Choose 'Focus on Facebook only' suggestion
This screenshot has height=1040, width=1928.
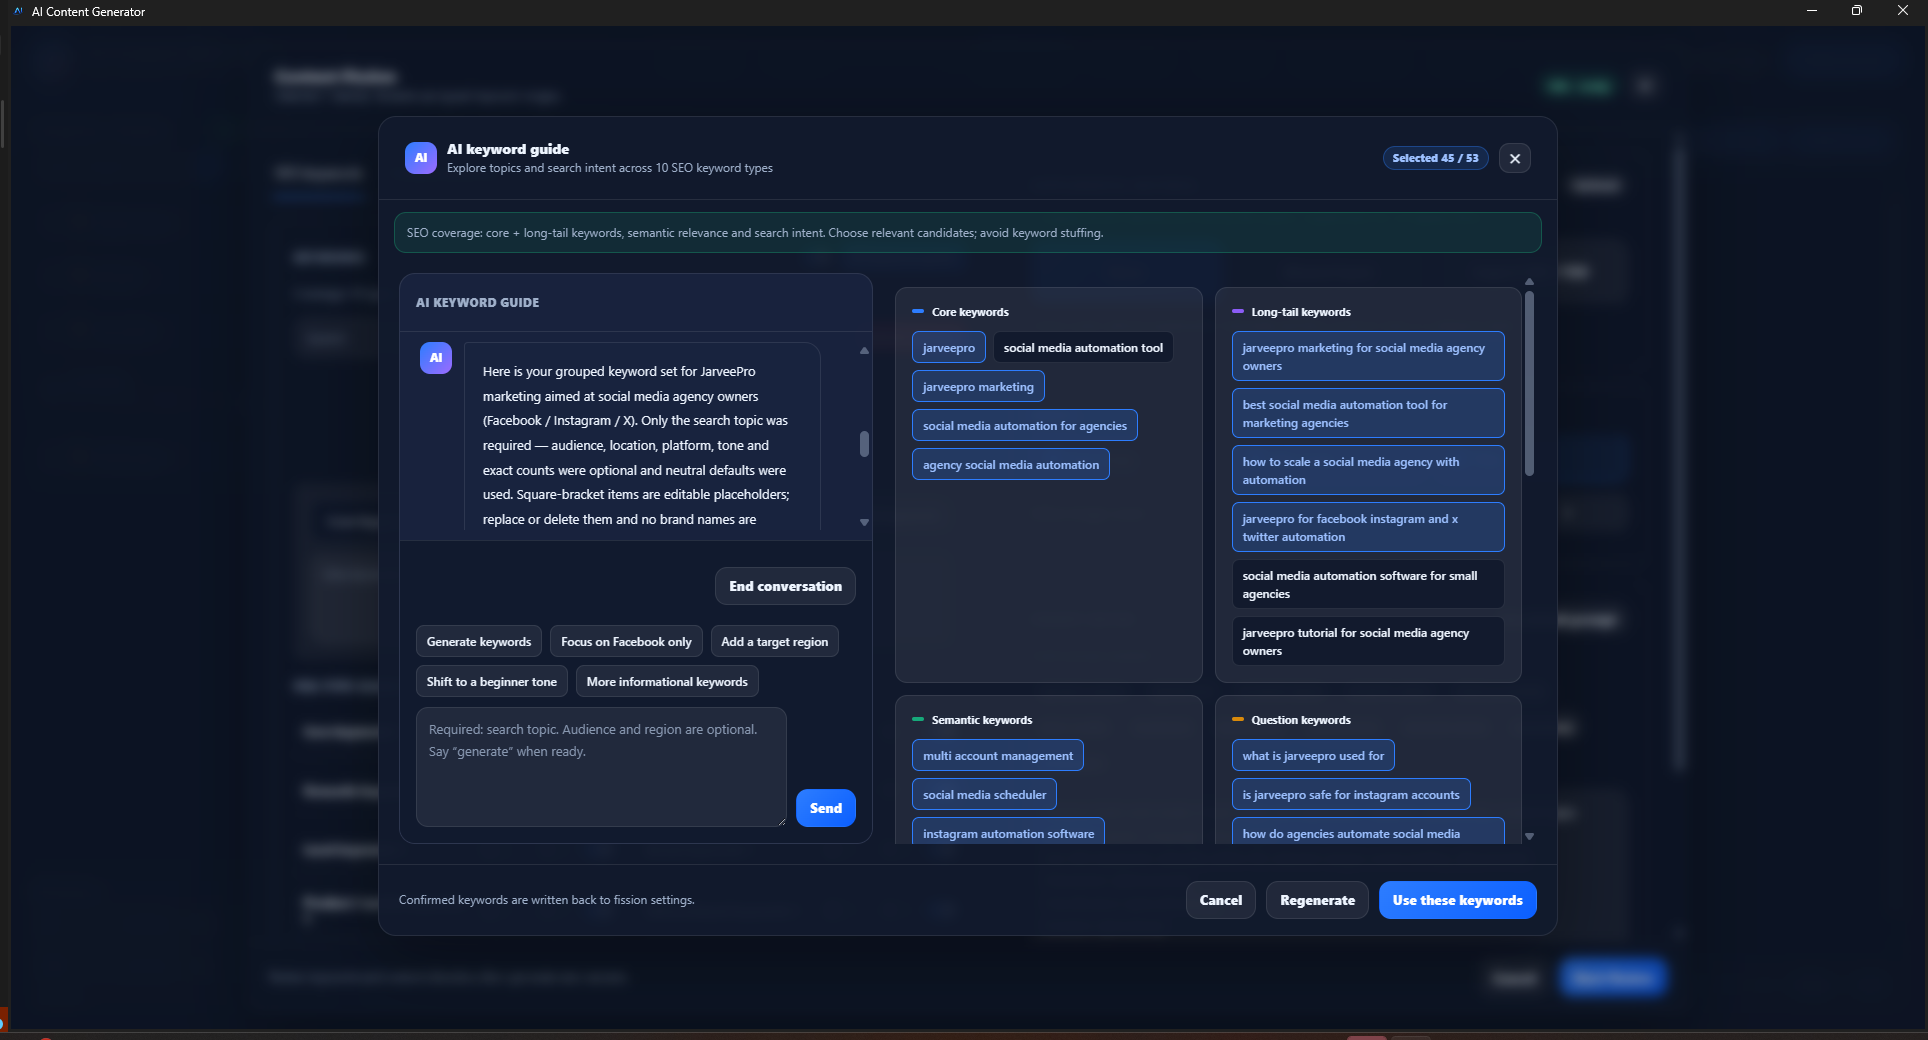pyautogui.click(x=626, y=642)
